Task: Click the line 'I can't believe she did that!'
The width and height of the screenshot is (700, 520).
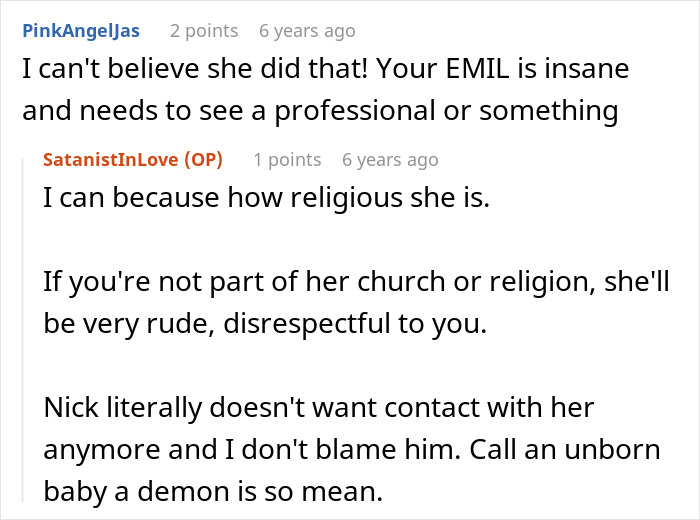Action: click(195, 68)
